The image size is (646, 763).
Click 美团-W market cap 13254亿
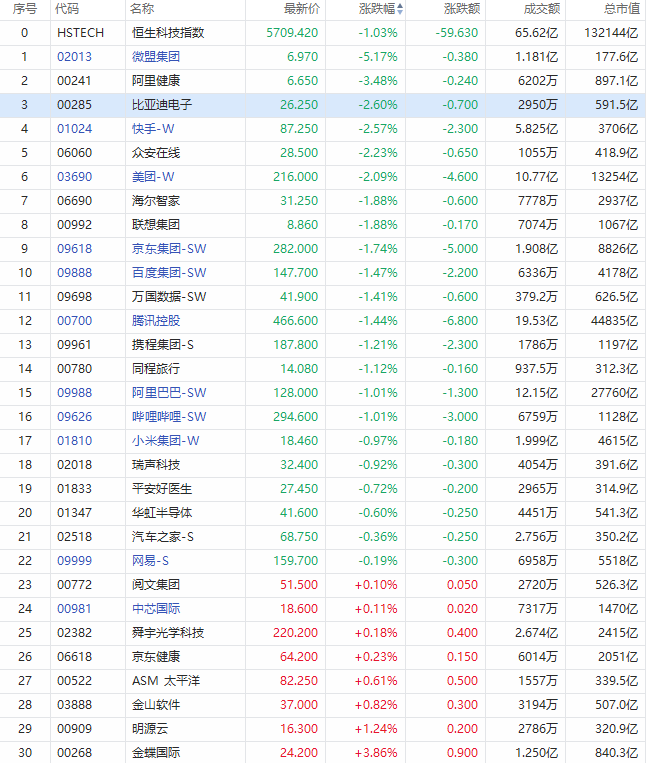pyautogui.click(x=614, y=177)
